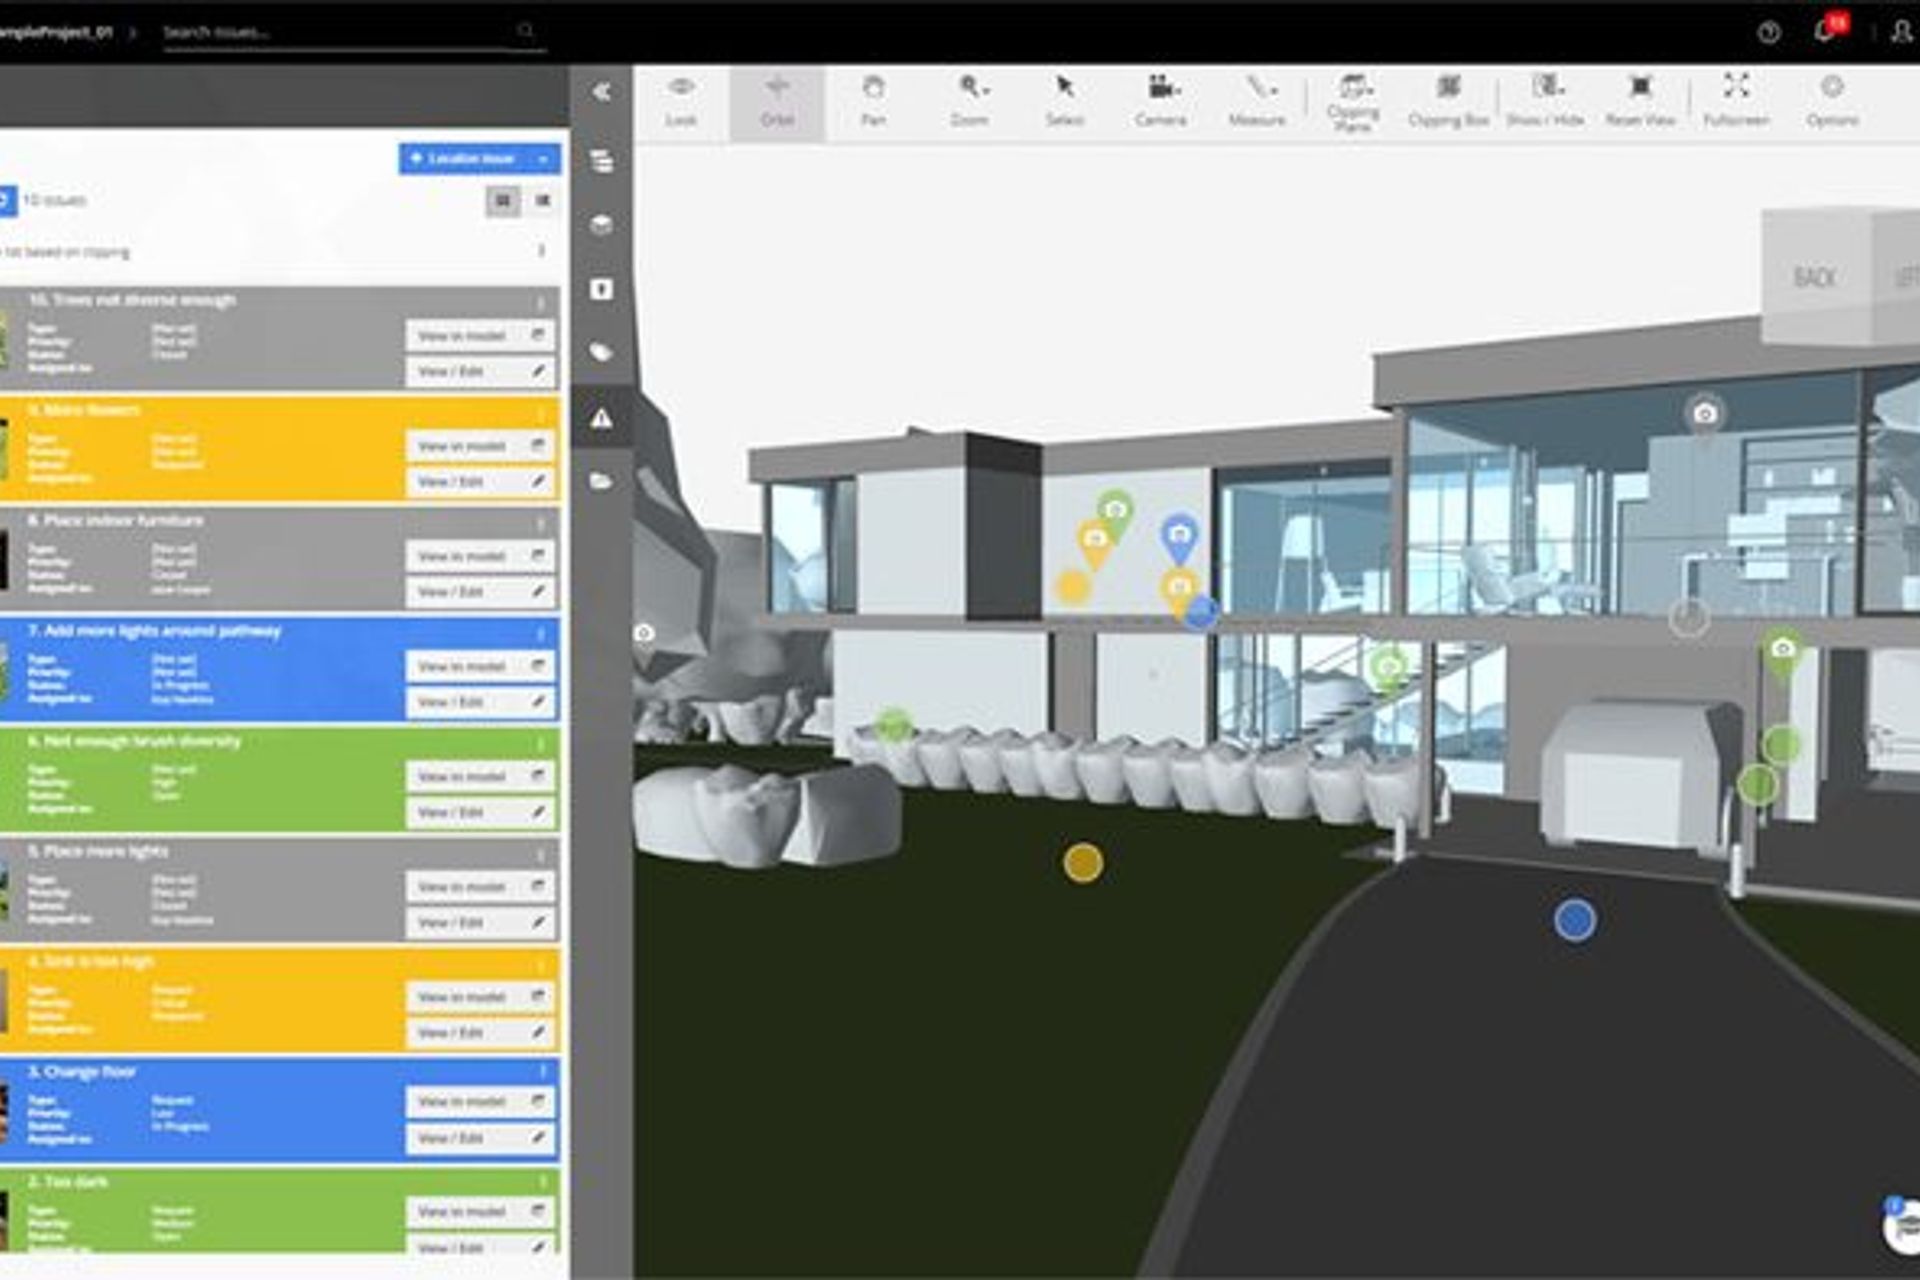This screenshot has height=1280, width=1920.
Task: Expand the Location Issue button dropdown arrow
Action: [543, 159]
